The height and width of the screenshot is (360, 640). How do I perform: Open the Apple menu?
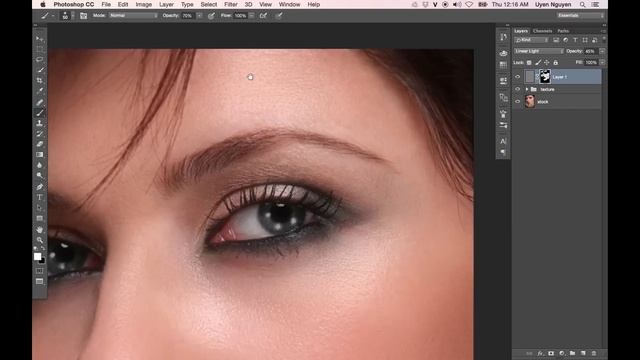click(x=42, y=4)
